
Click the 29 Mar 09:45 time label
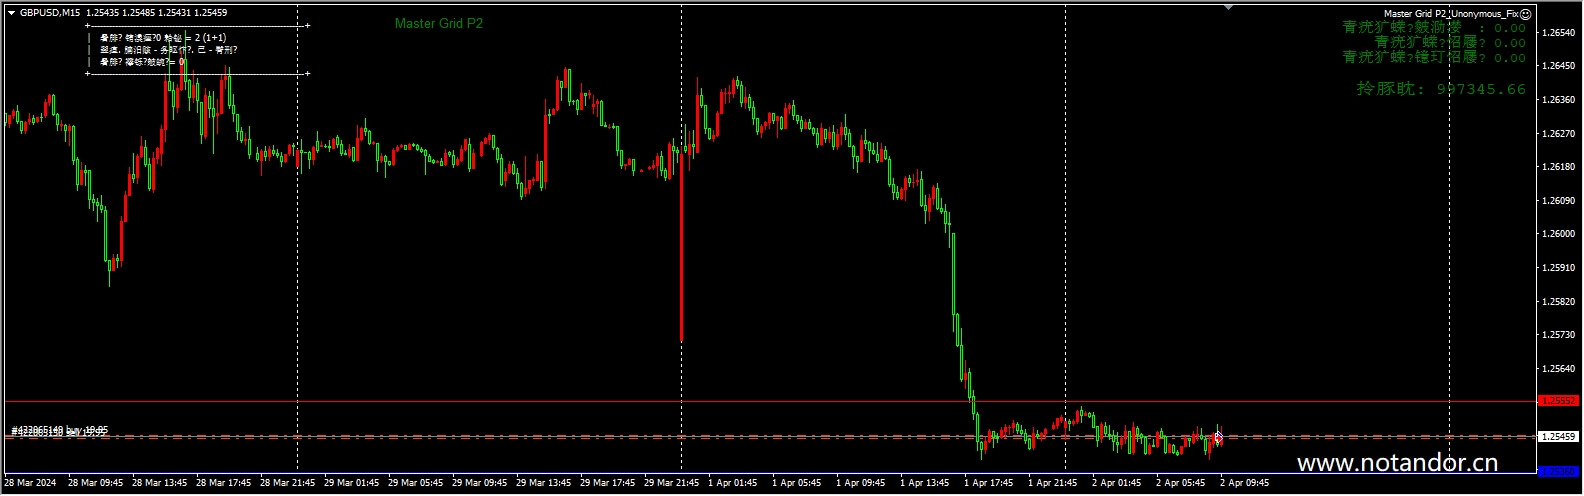coord(480,483)
